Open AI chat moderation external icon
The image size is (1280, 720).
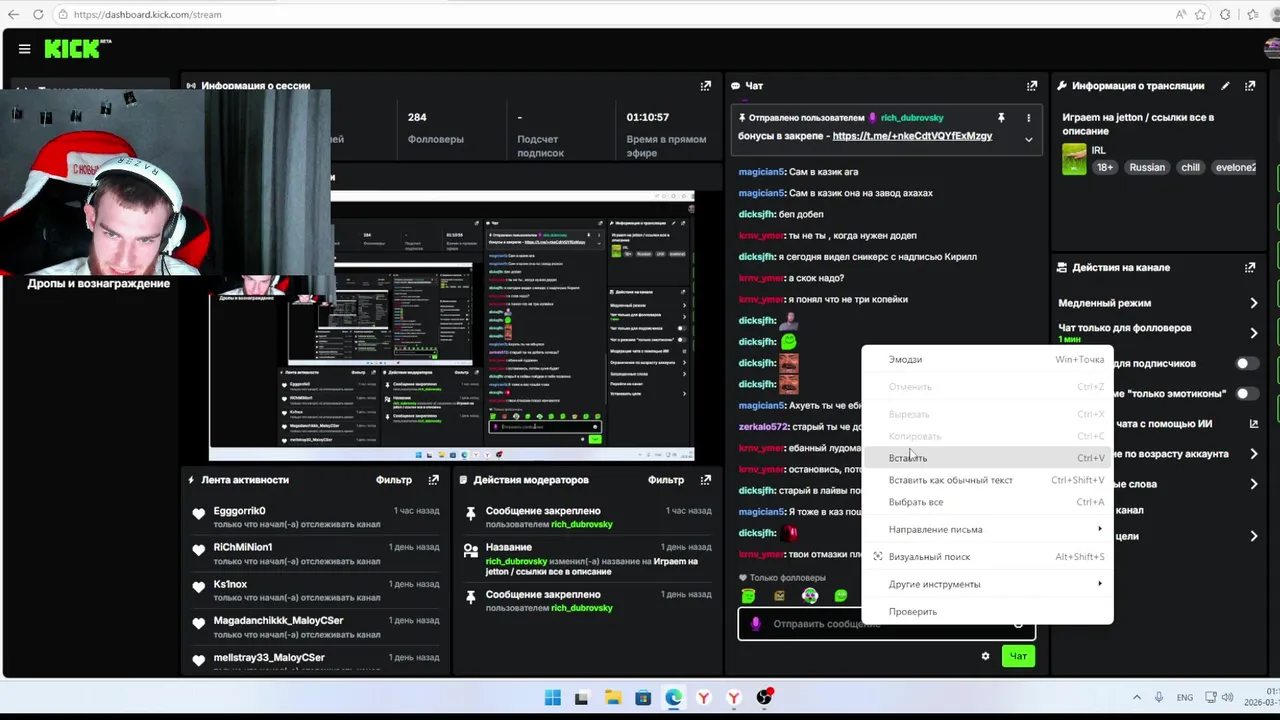[1253, 424]
